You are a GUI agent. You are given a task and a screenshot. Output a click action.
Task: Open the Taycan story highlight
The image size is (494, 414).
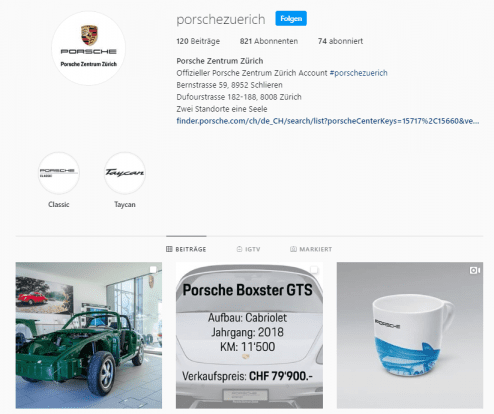point(125,173)
